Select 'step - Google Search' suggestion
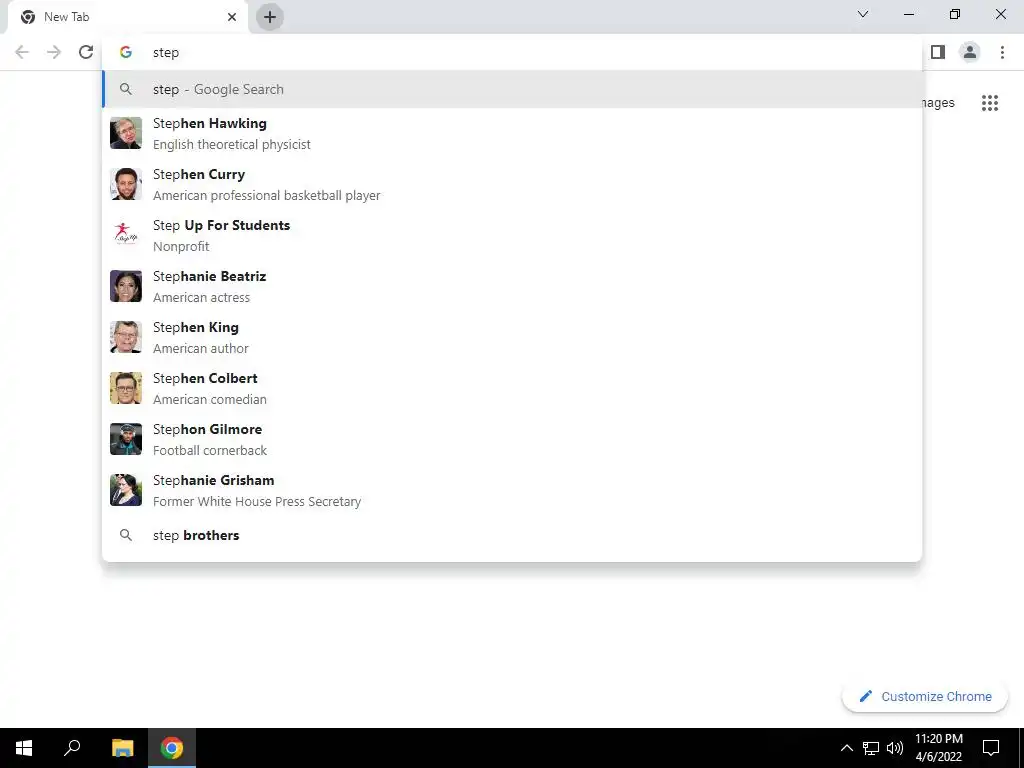Screen dimensions: 1024x768 click(x=512, y=89)
